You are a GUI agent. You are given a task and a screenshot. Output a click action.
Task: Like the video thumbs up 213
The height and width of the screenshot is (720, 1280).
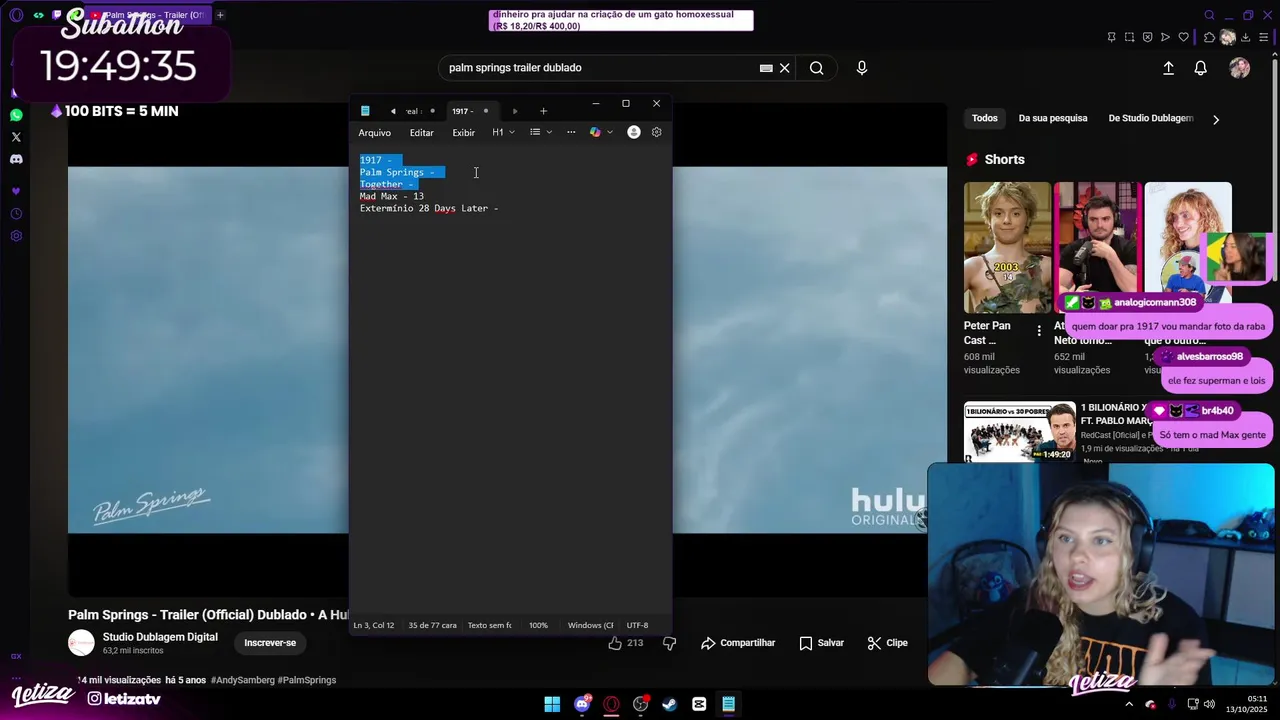click(625, 643)
